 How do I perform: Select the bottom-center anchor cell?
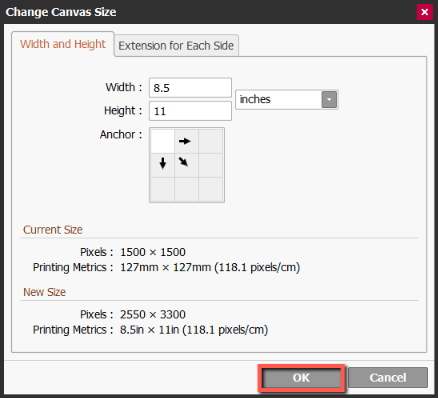pyautogui.click(x=186, y=189)
